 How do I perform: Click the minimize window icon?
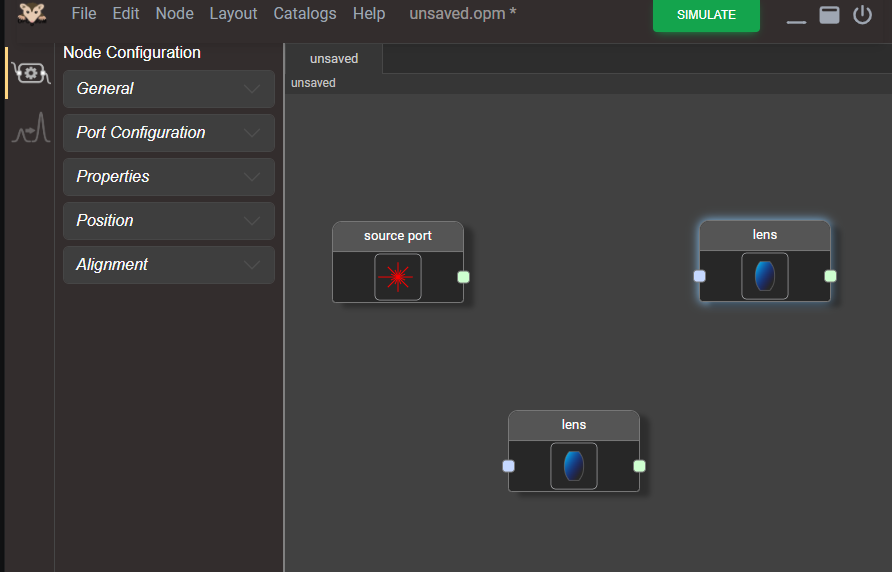click(796, 22)
